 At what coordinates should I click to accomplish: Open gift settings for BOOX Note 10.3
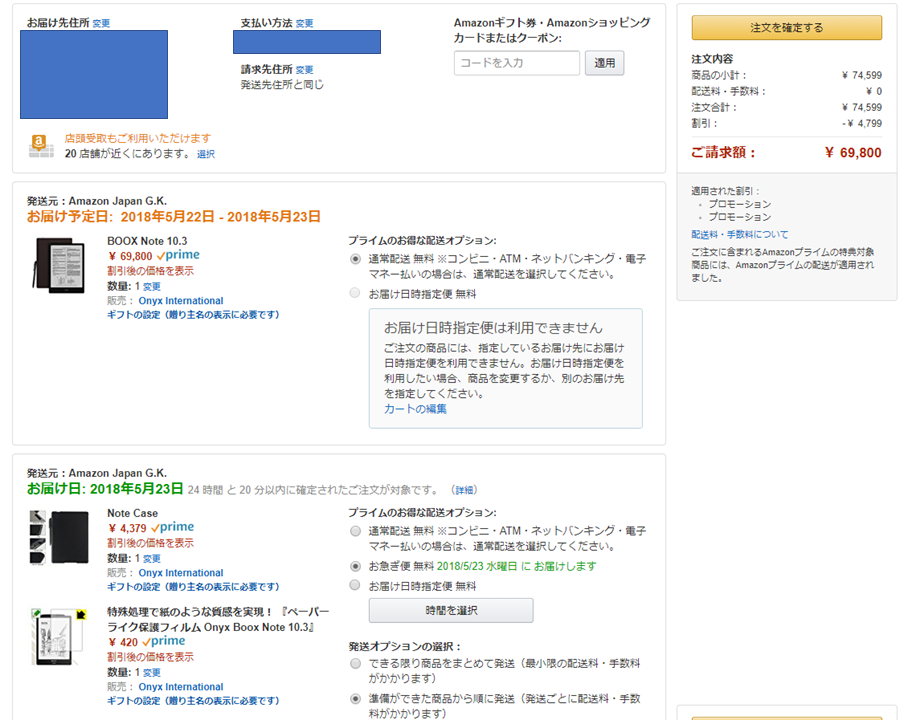pos(193,315)
